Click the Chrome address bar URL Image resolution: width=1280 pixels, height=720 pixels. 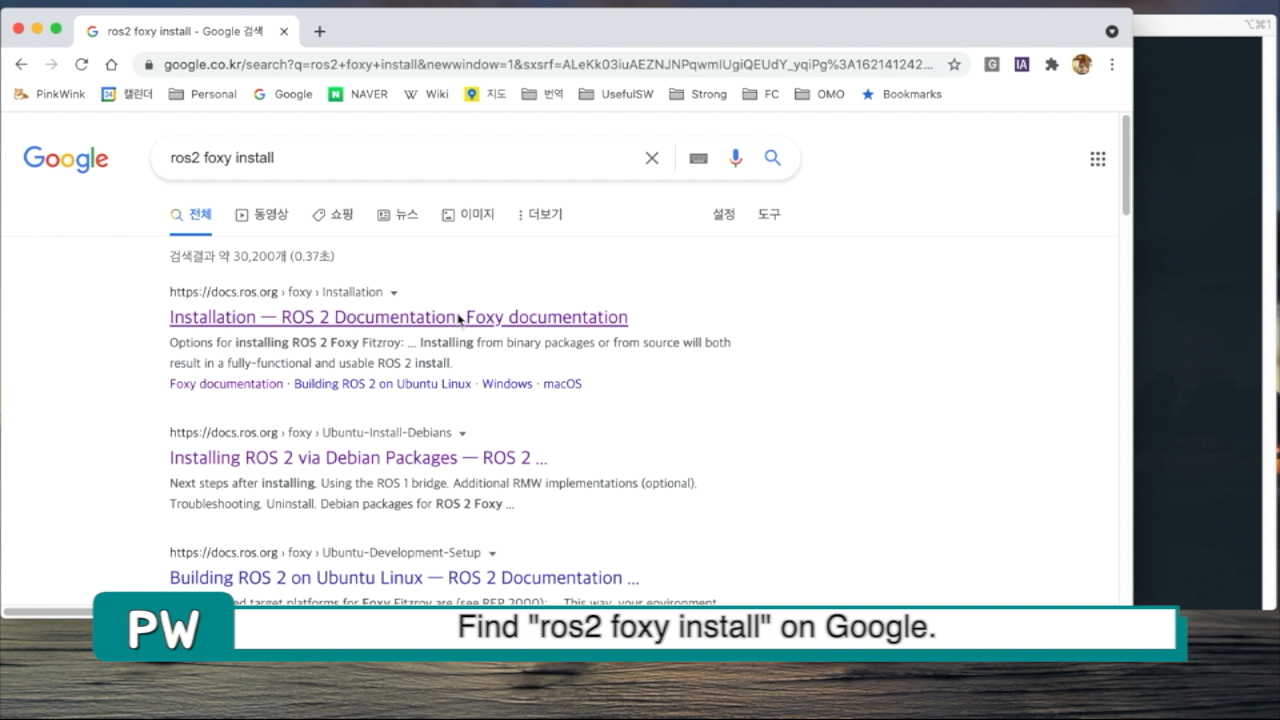[548, 64]
